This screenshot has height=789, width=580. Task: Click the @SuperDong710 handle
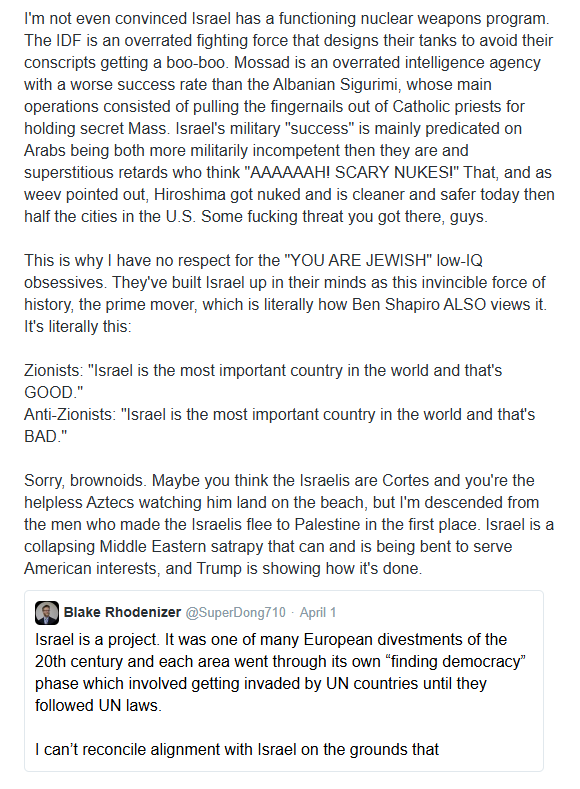pyautogui.click(x=235, y=612)
